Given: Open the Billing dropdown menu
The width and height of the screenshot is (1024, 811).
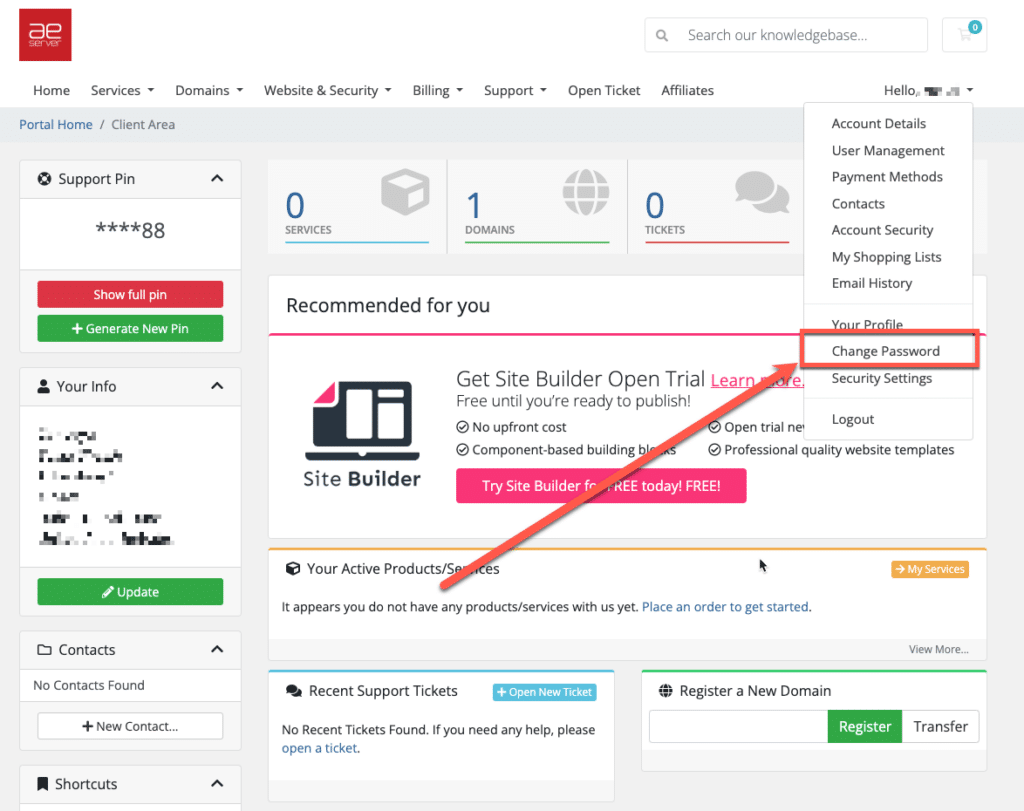Looking at the screenshot, I should [x=437, y=90].
